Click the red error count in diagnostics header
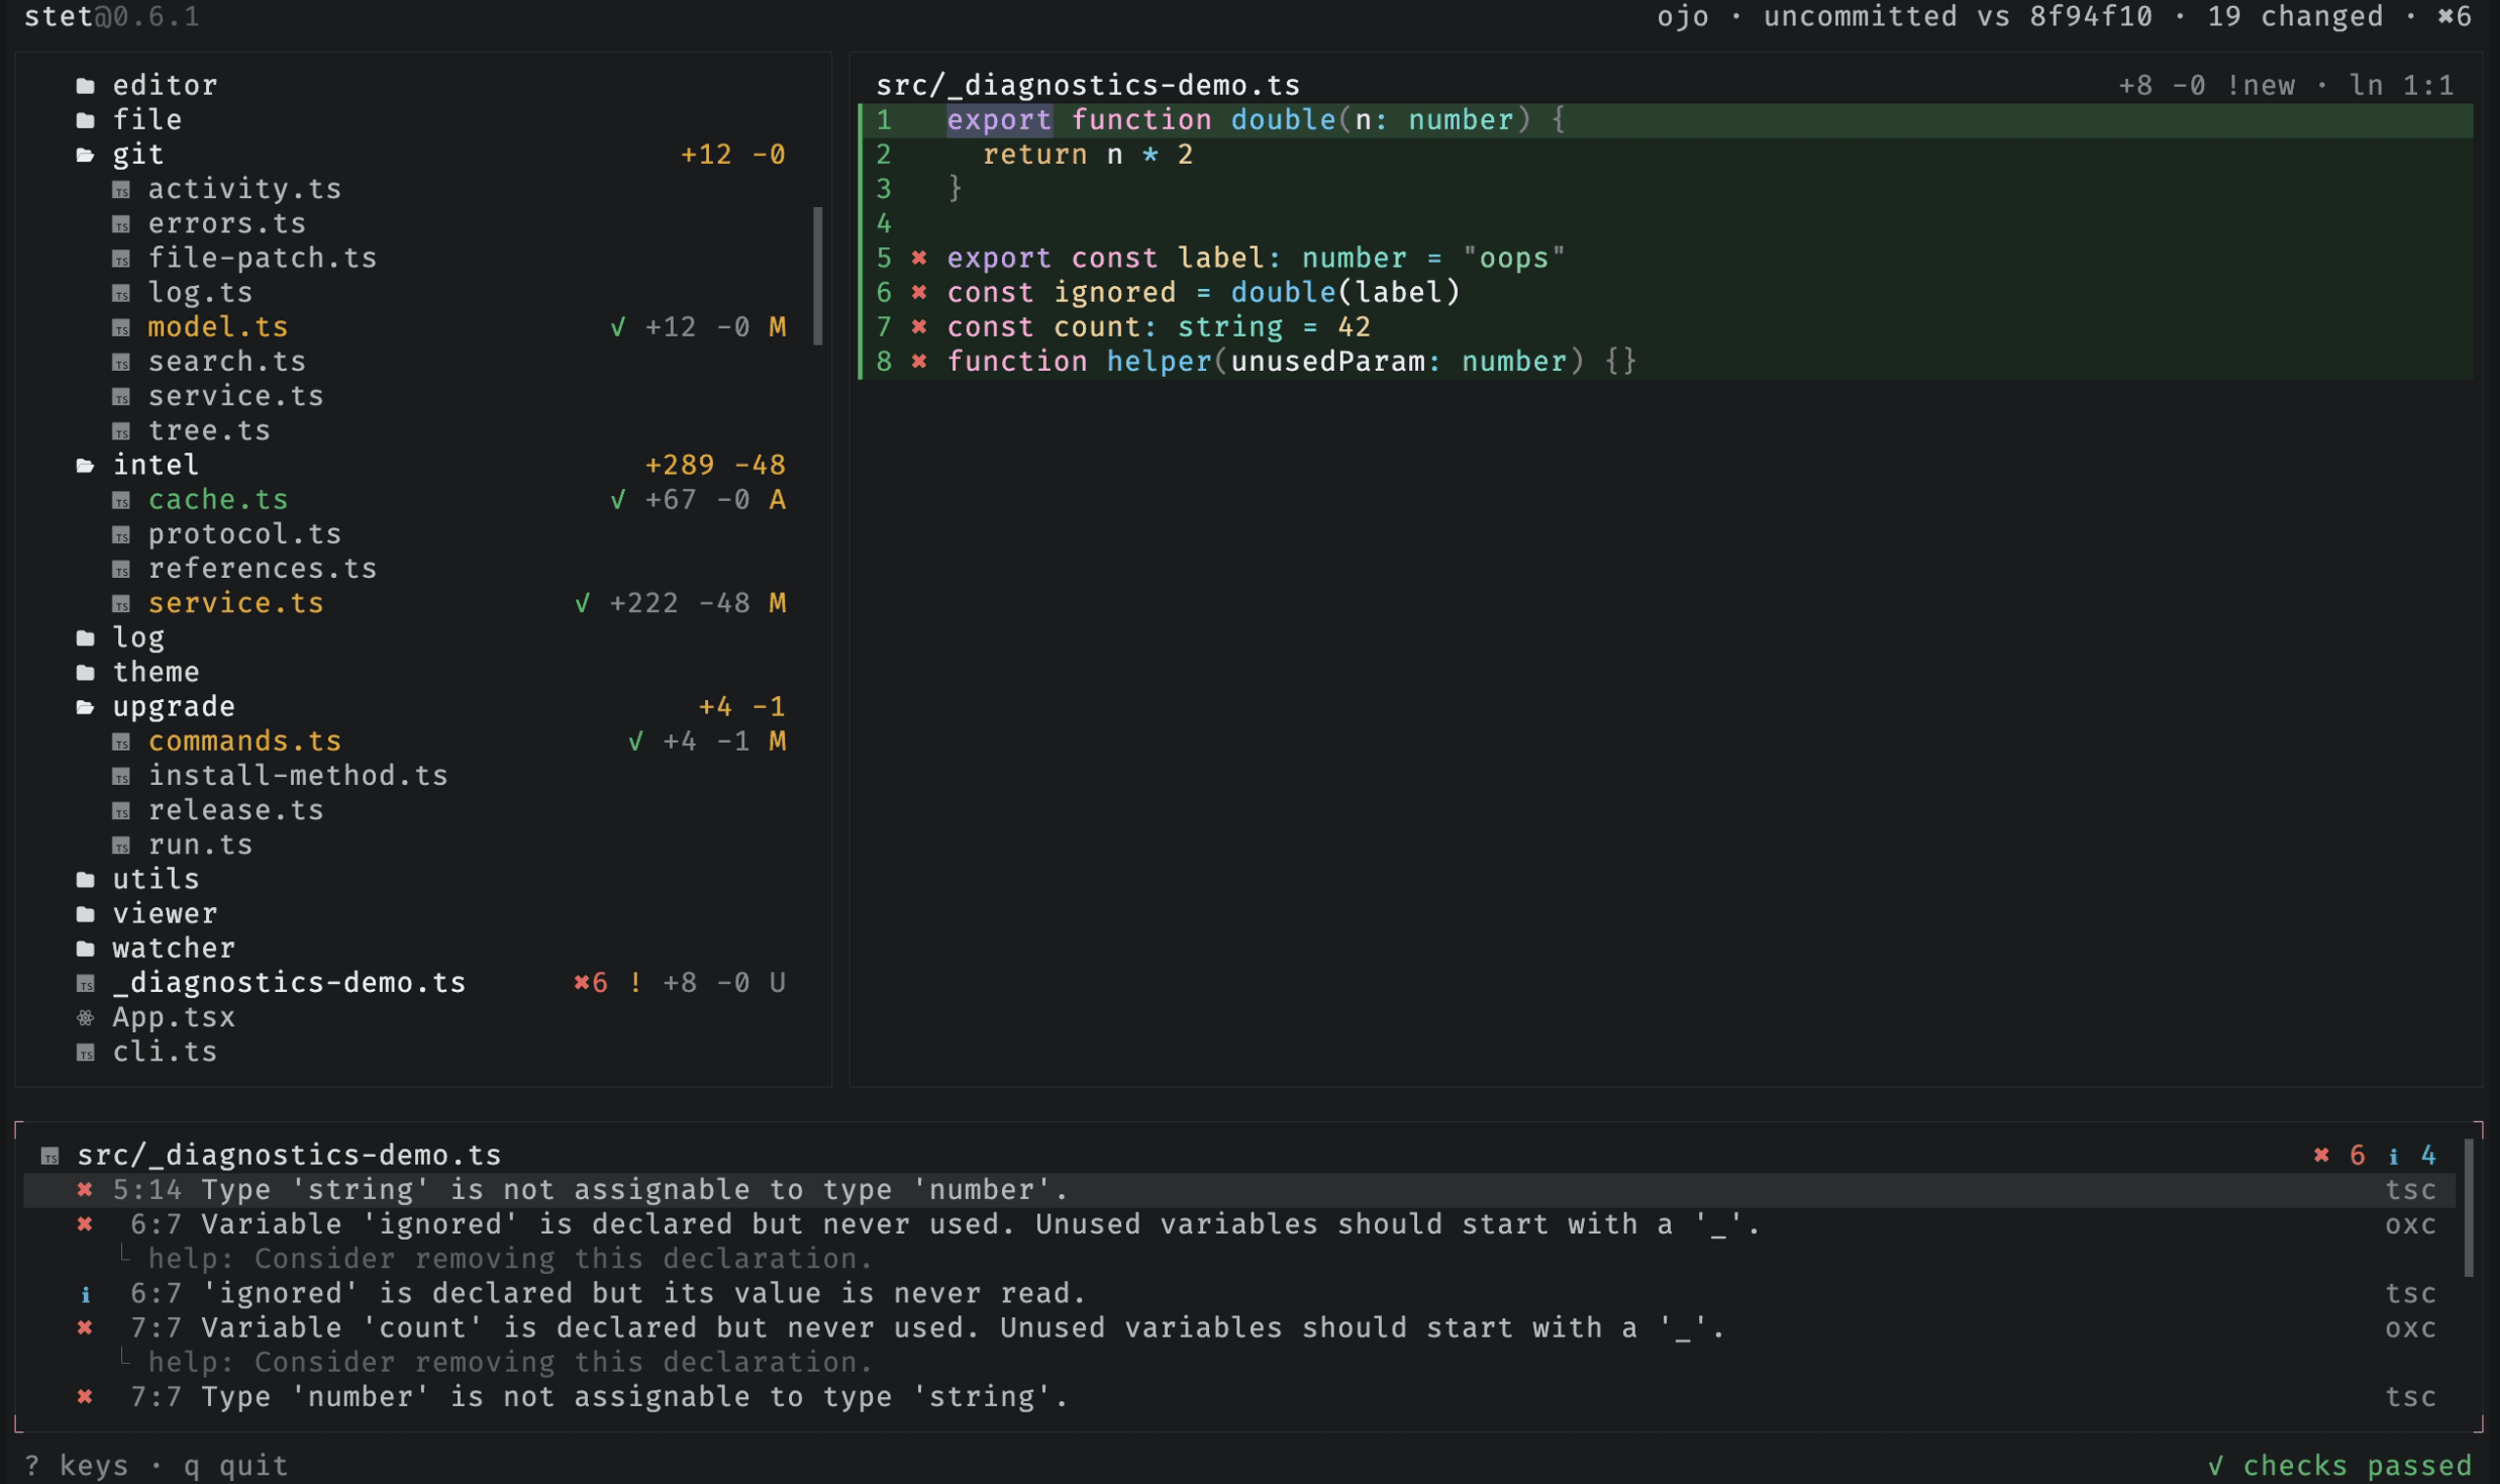This screenshot has height=1484, width=2500. tap(2340, 1156)
